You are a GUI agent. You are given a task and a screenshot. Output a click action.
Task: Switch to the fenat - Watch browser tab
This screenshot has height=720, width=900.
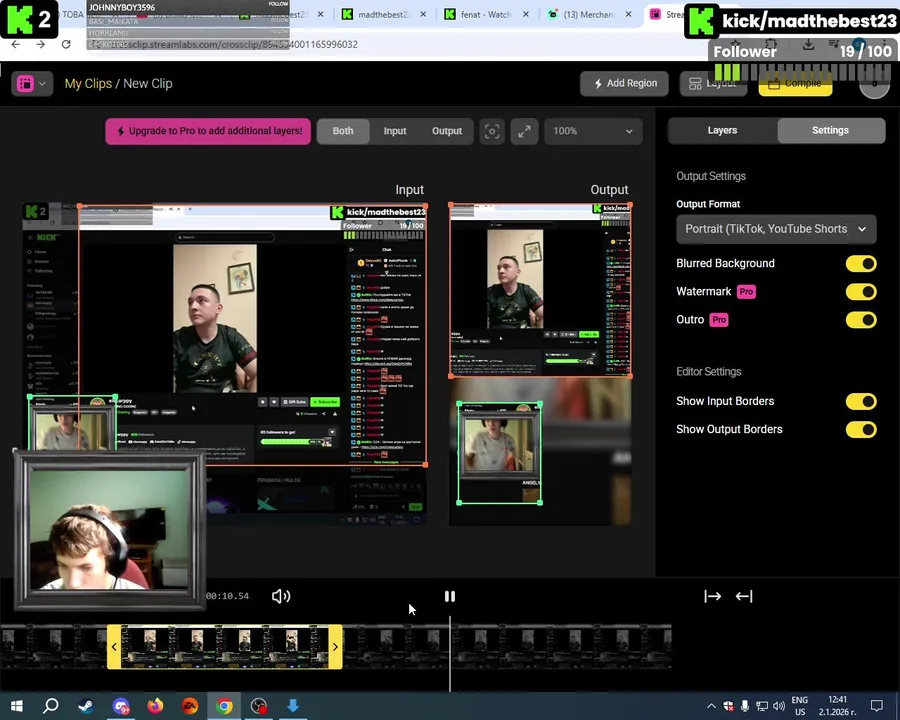(x=486, y=15)
